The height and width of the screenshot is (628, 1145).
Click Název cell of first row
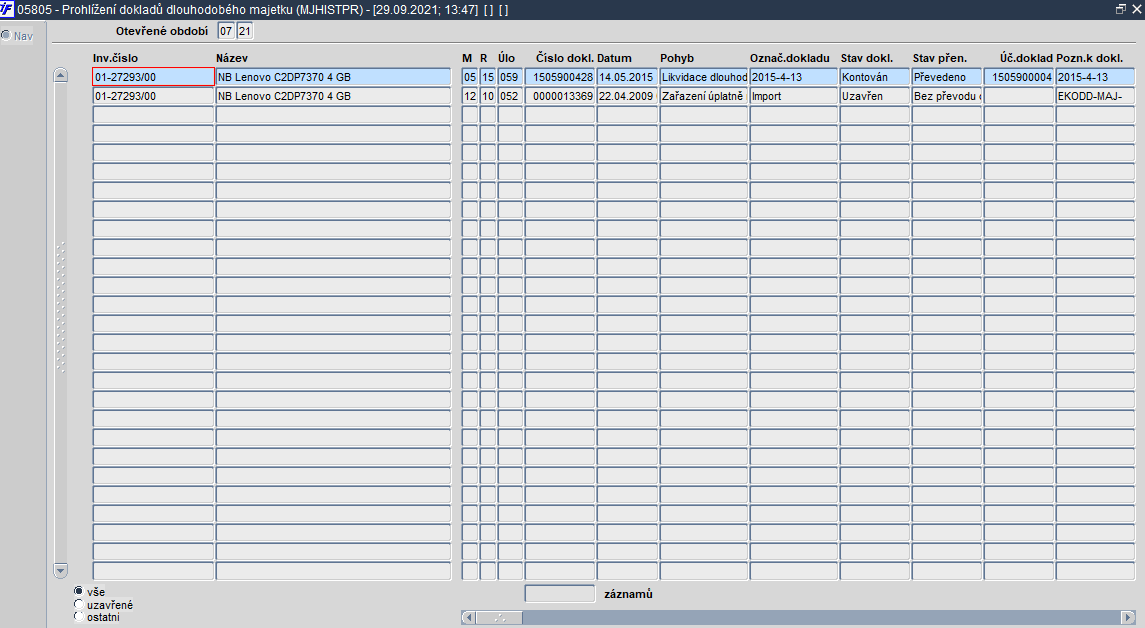pos(334,77)
